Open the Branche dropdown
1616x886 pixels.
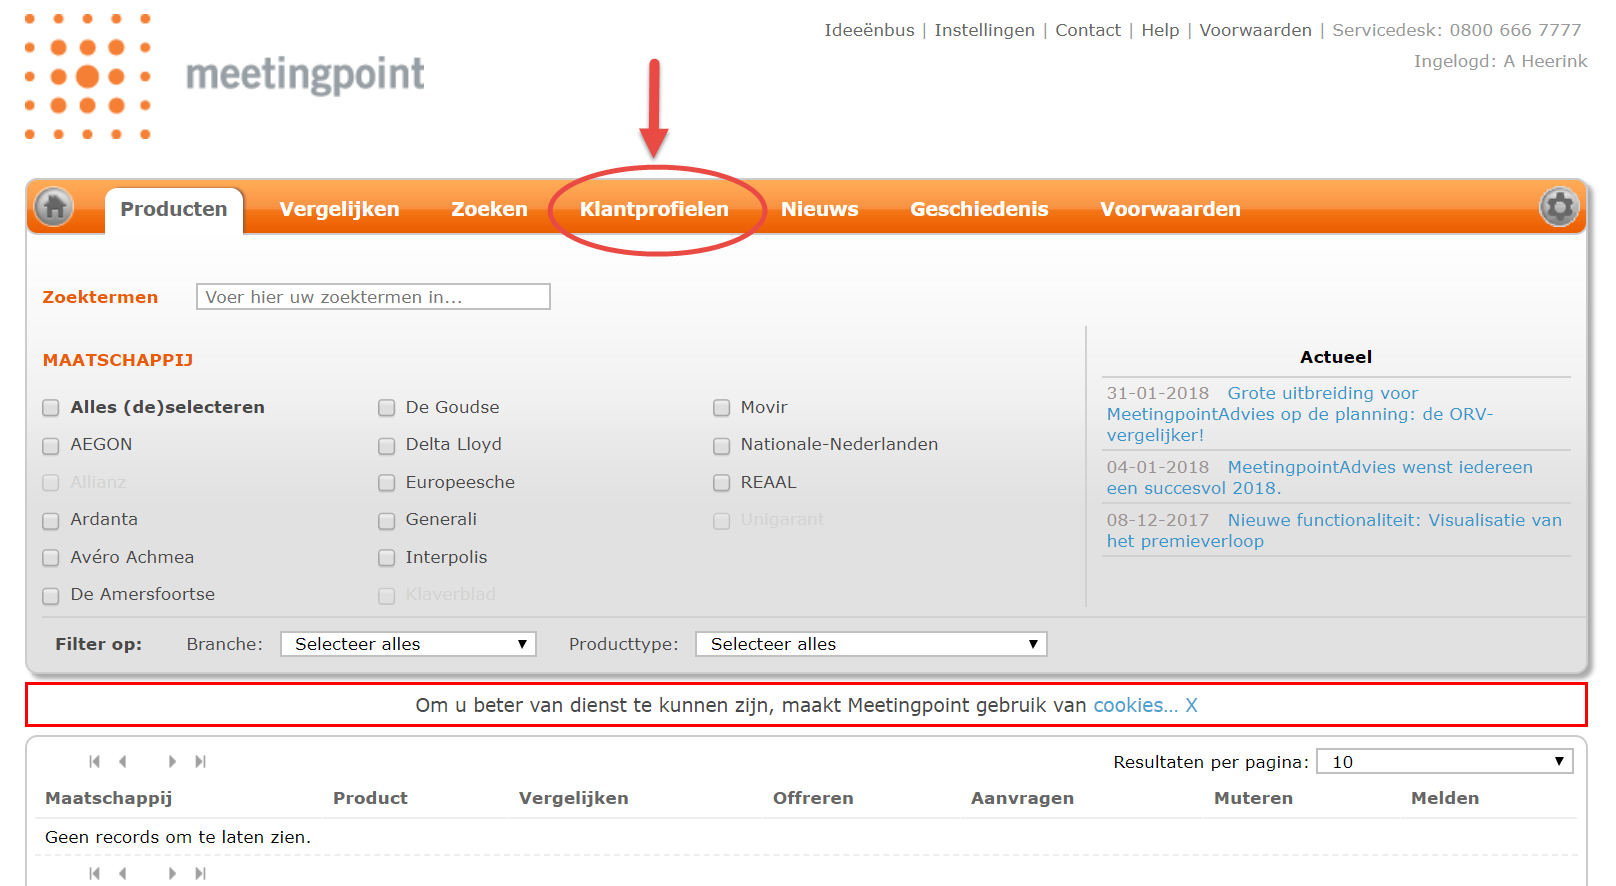tap(408, 644)
